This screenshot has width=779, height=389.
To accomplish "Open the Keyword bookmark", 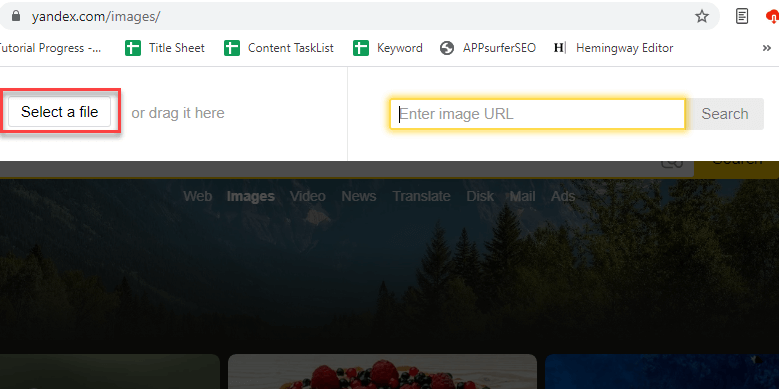I will pos(388,48).
